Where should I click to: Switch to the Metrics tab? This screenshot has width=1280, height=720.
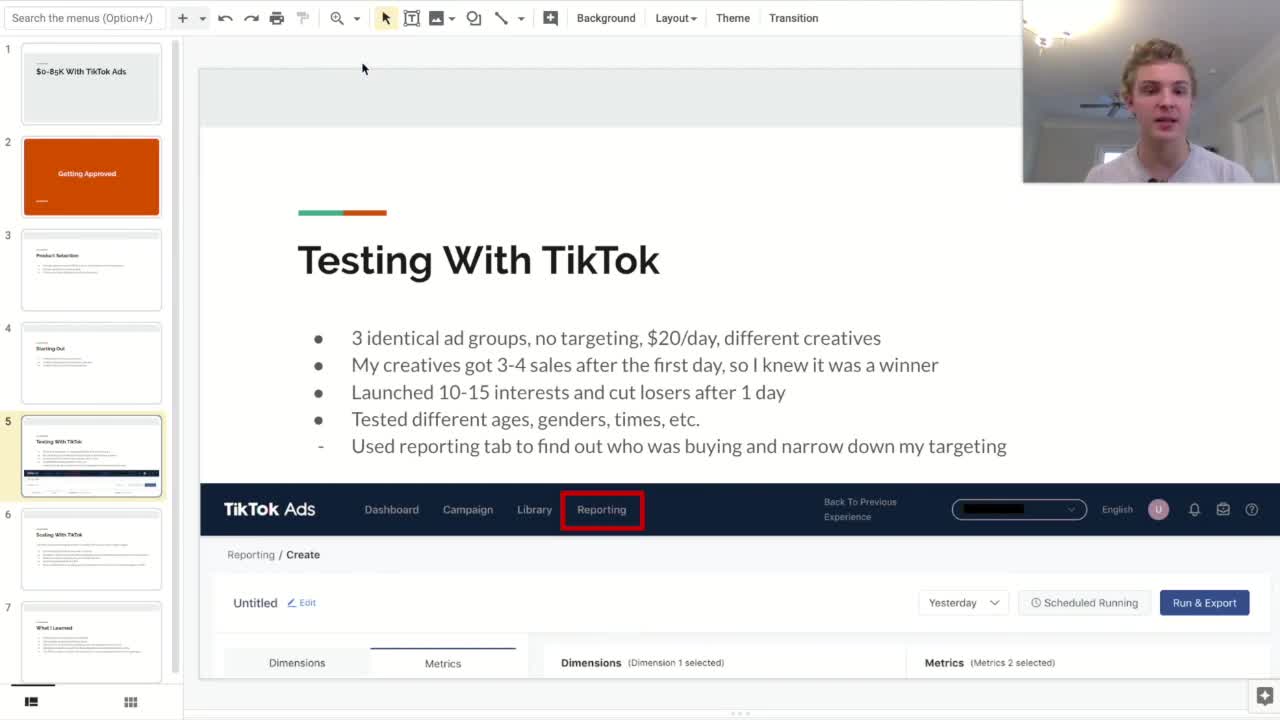point(443,663)
